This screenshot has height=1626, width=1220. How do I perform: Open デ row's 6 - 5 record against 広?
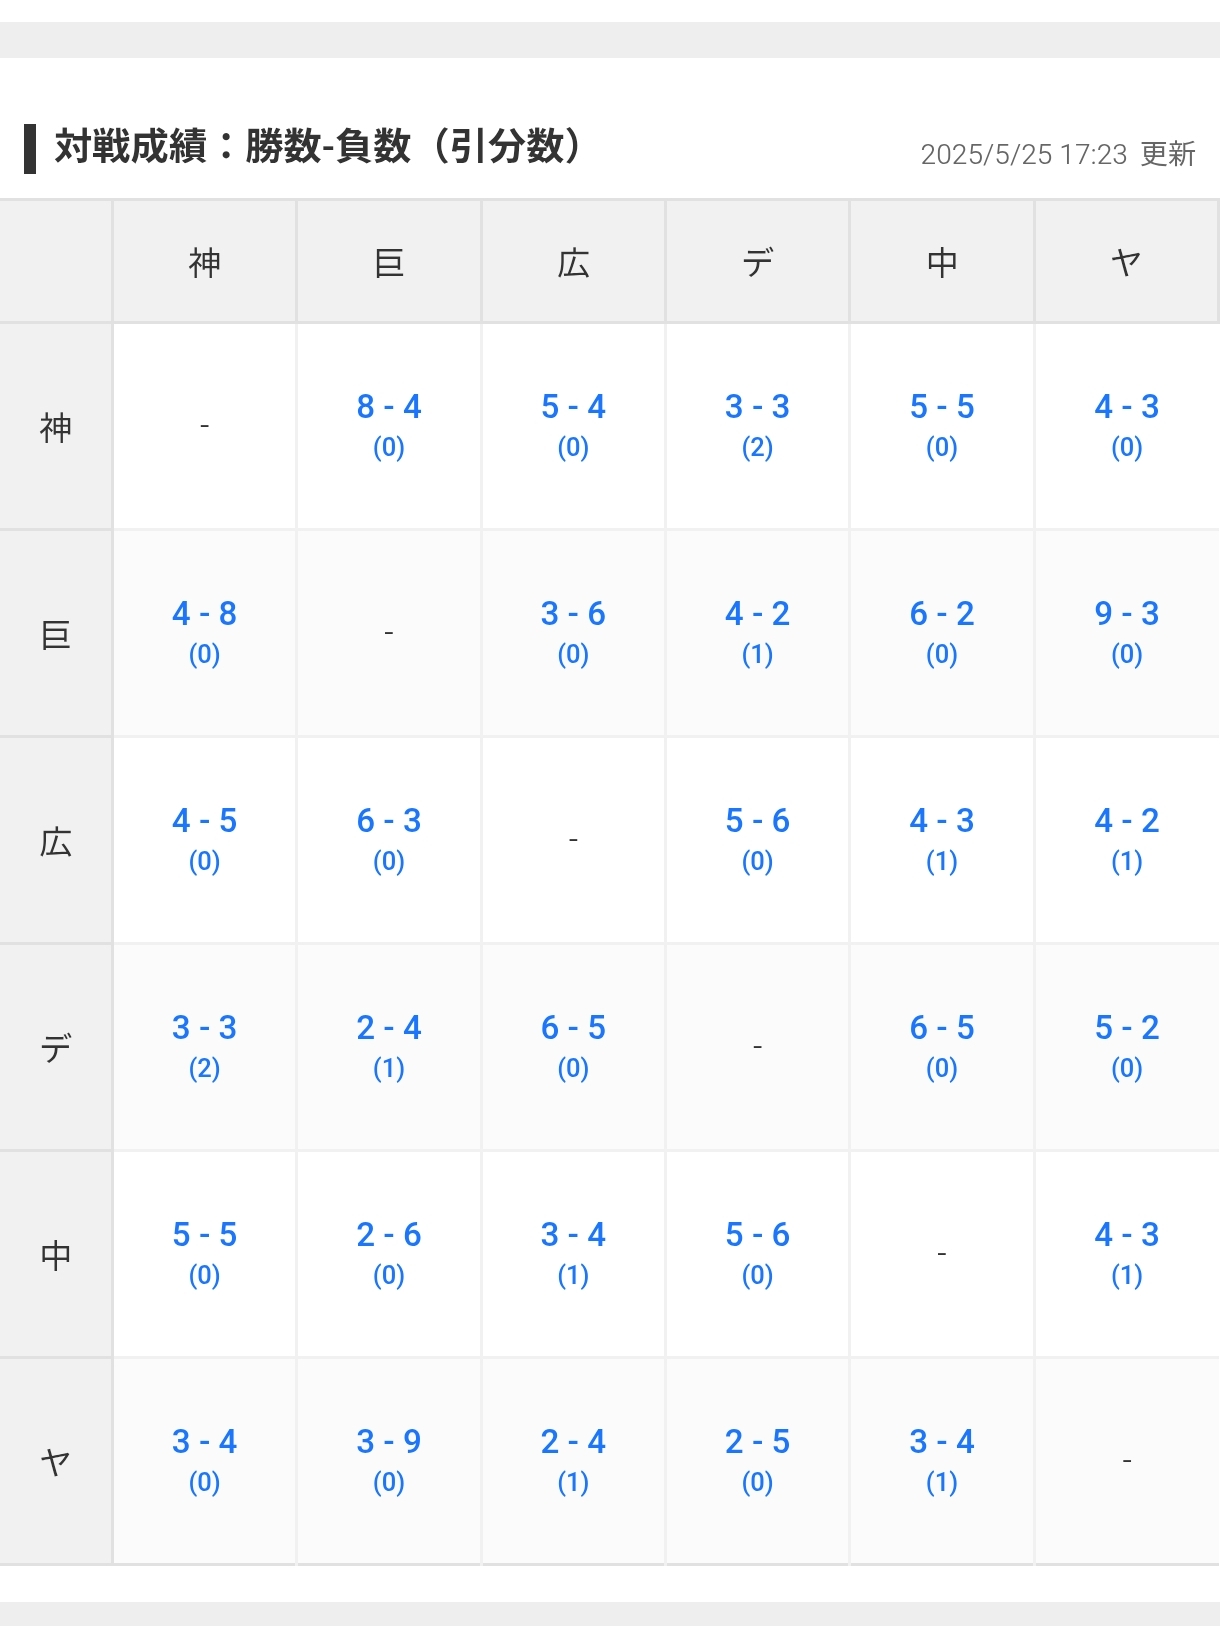coord(573,1028)
